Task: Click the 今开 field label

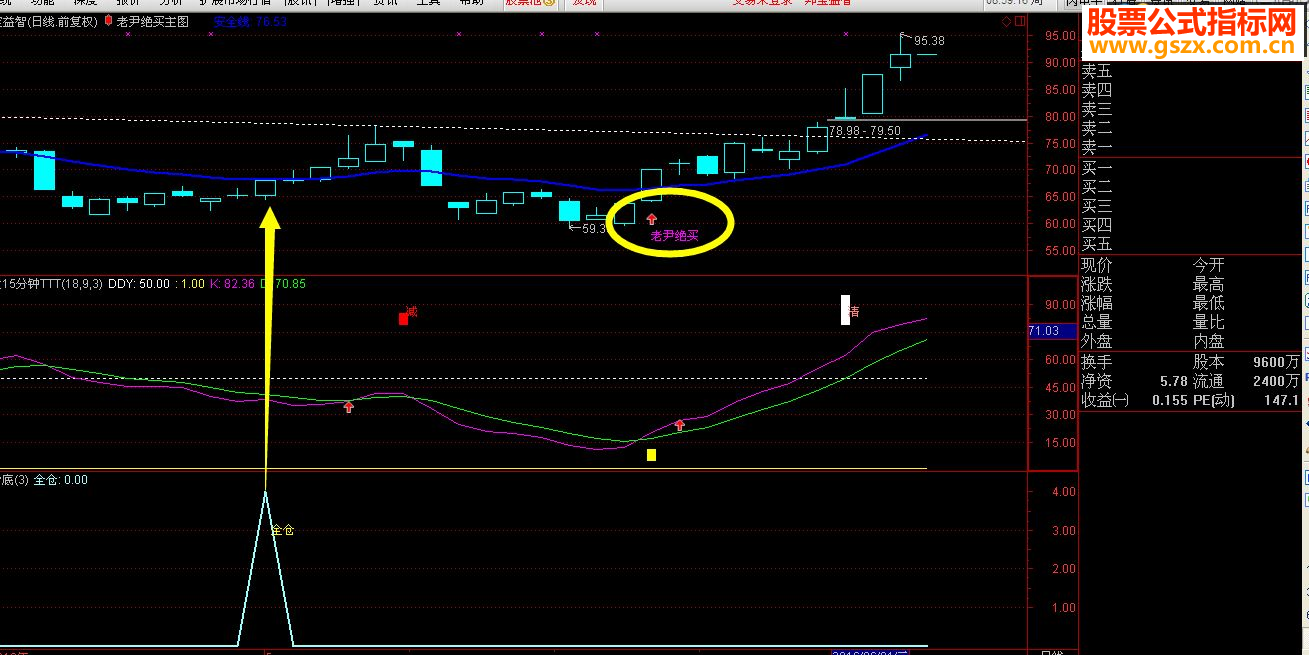Action: (1208, 265)
